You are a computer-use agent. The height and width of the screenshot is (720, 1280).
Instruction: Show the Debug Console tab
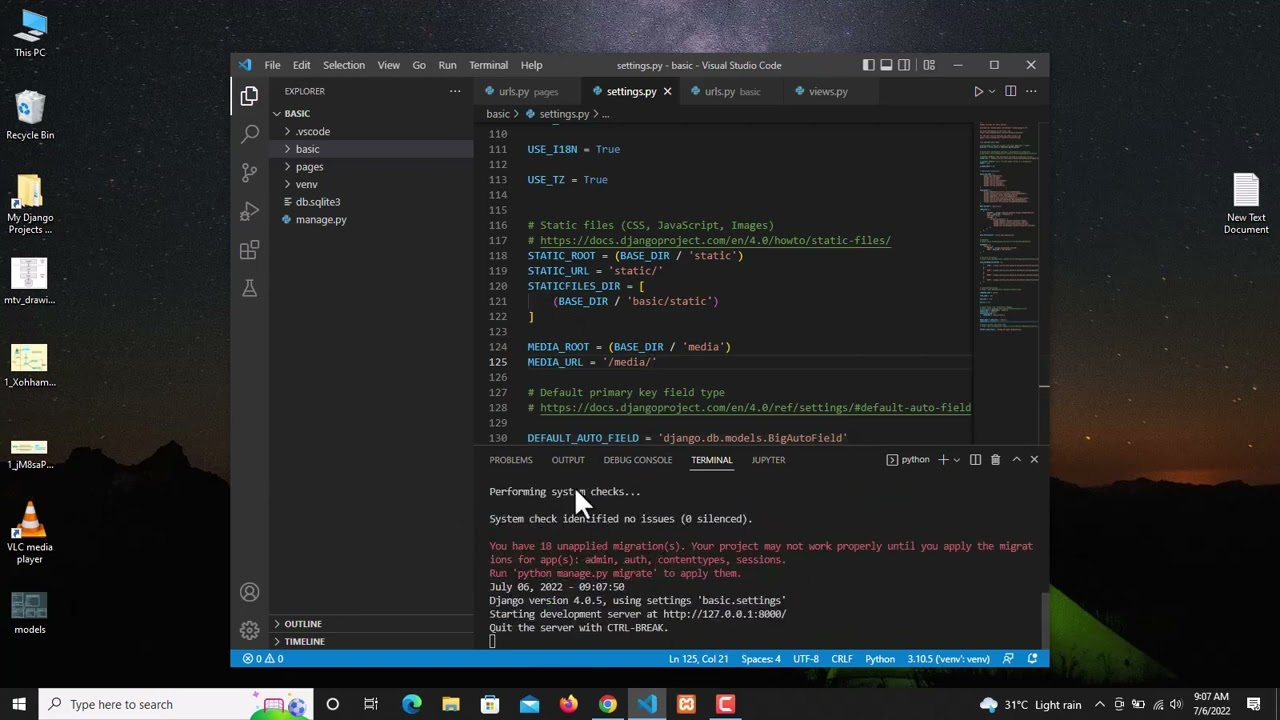click(637, 460)
